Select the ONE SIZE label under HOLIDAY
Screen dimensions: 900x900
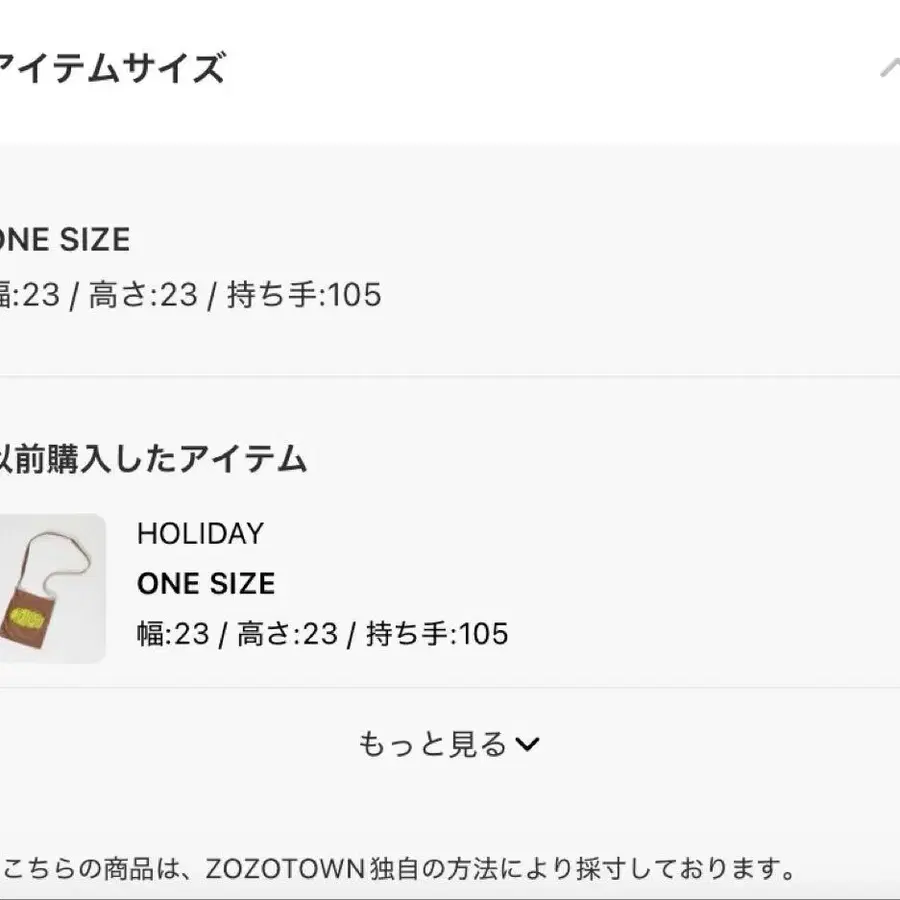(x=206, y=584)
